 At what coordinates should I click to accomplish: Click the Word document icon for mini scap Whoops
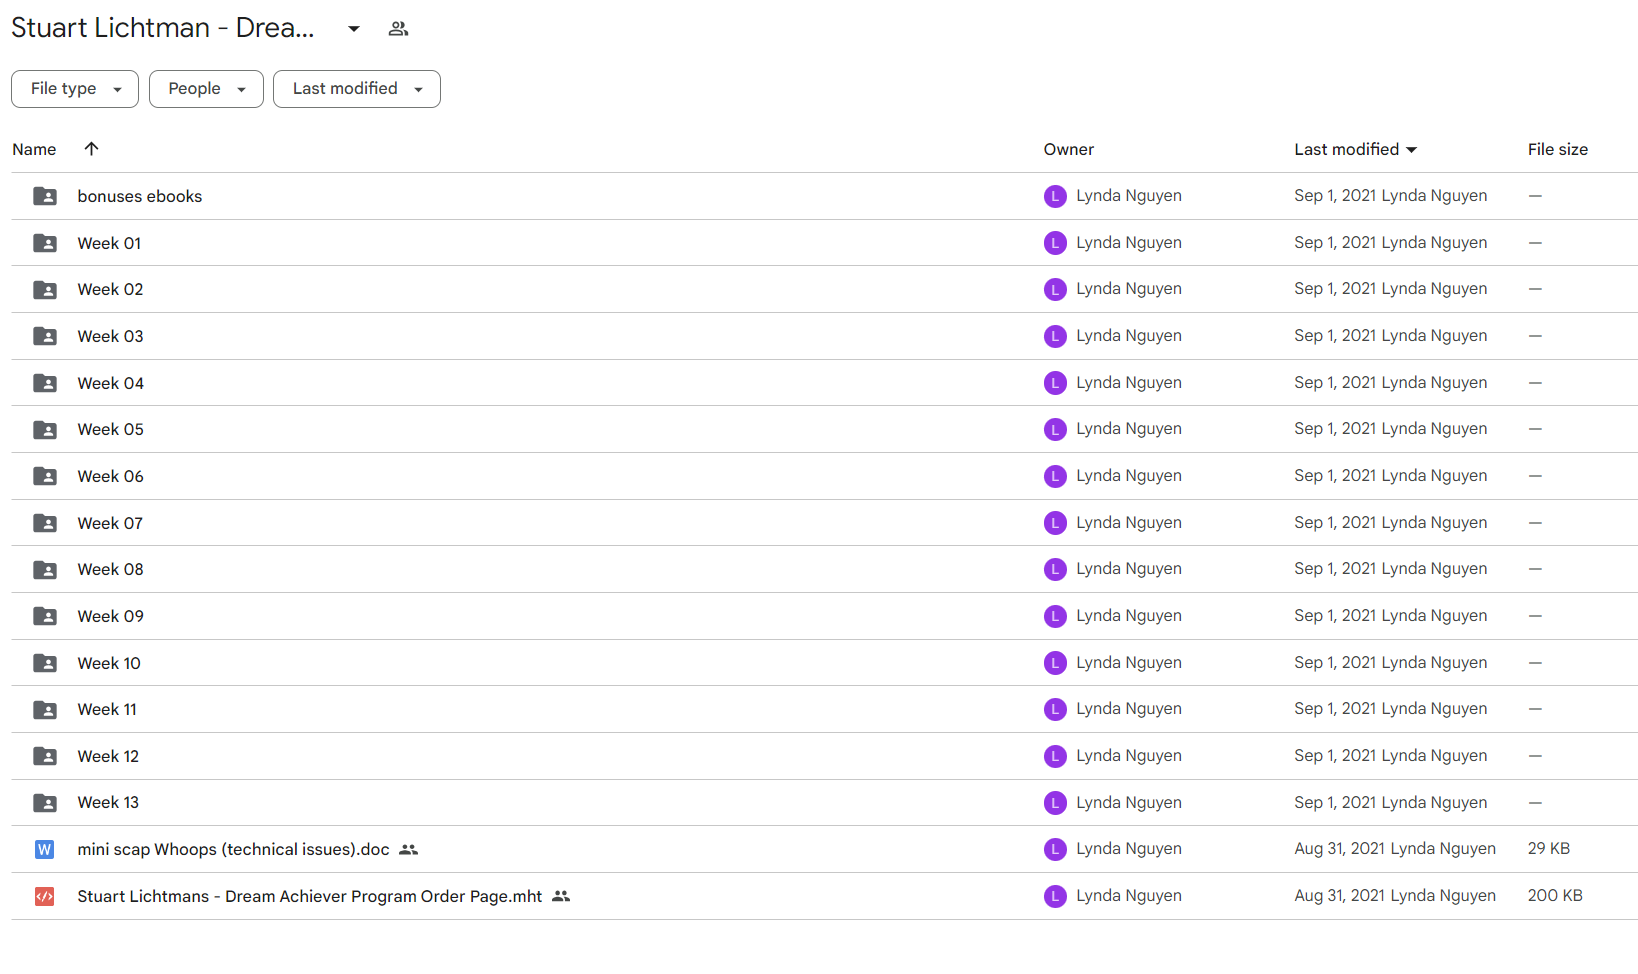(45, 849)
